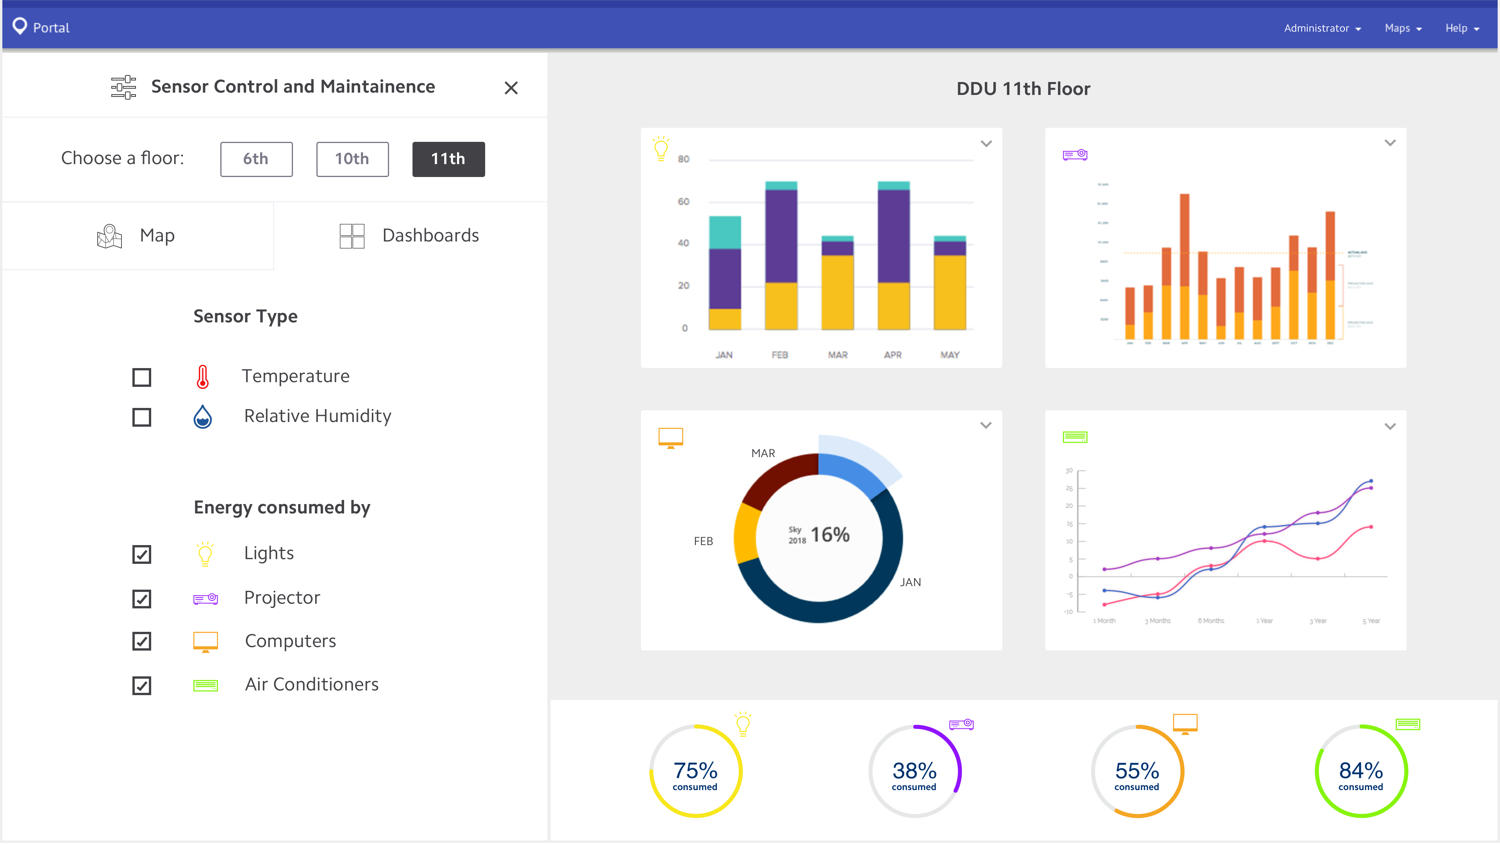Enable the Temperature sensor checkbox
1500x844 pixels.
[x=142, y=377]
